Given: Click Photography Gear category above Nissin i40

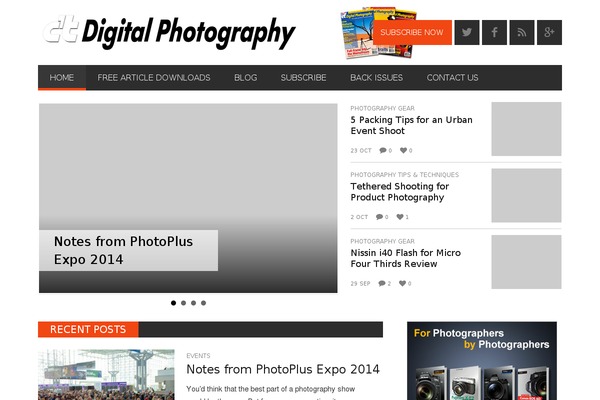Looking at the screenshot, I should [382, 242].
